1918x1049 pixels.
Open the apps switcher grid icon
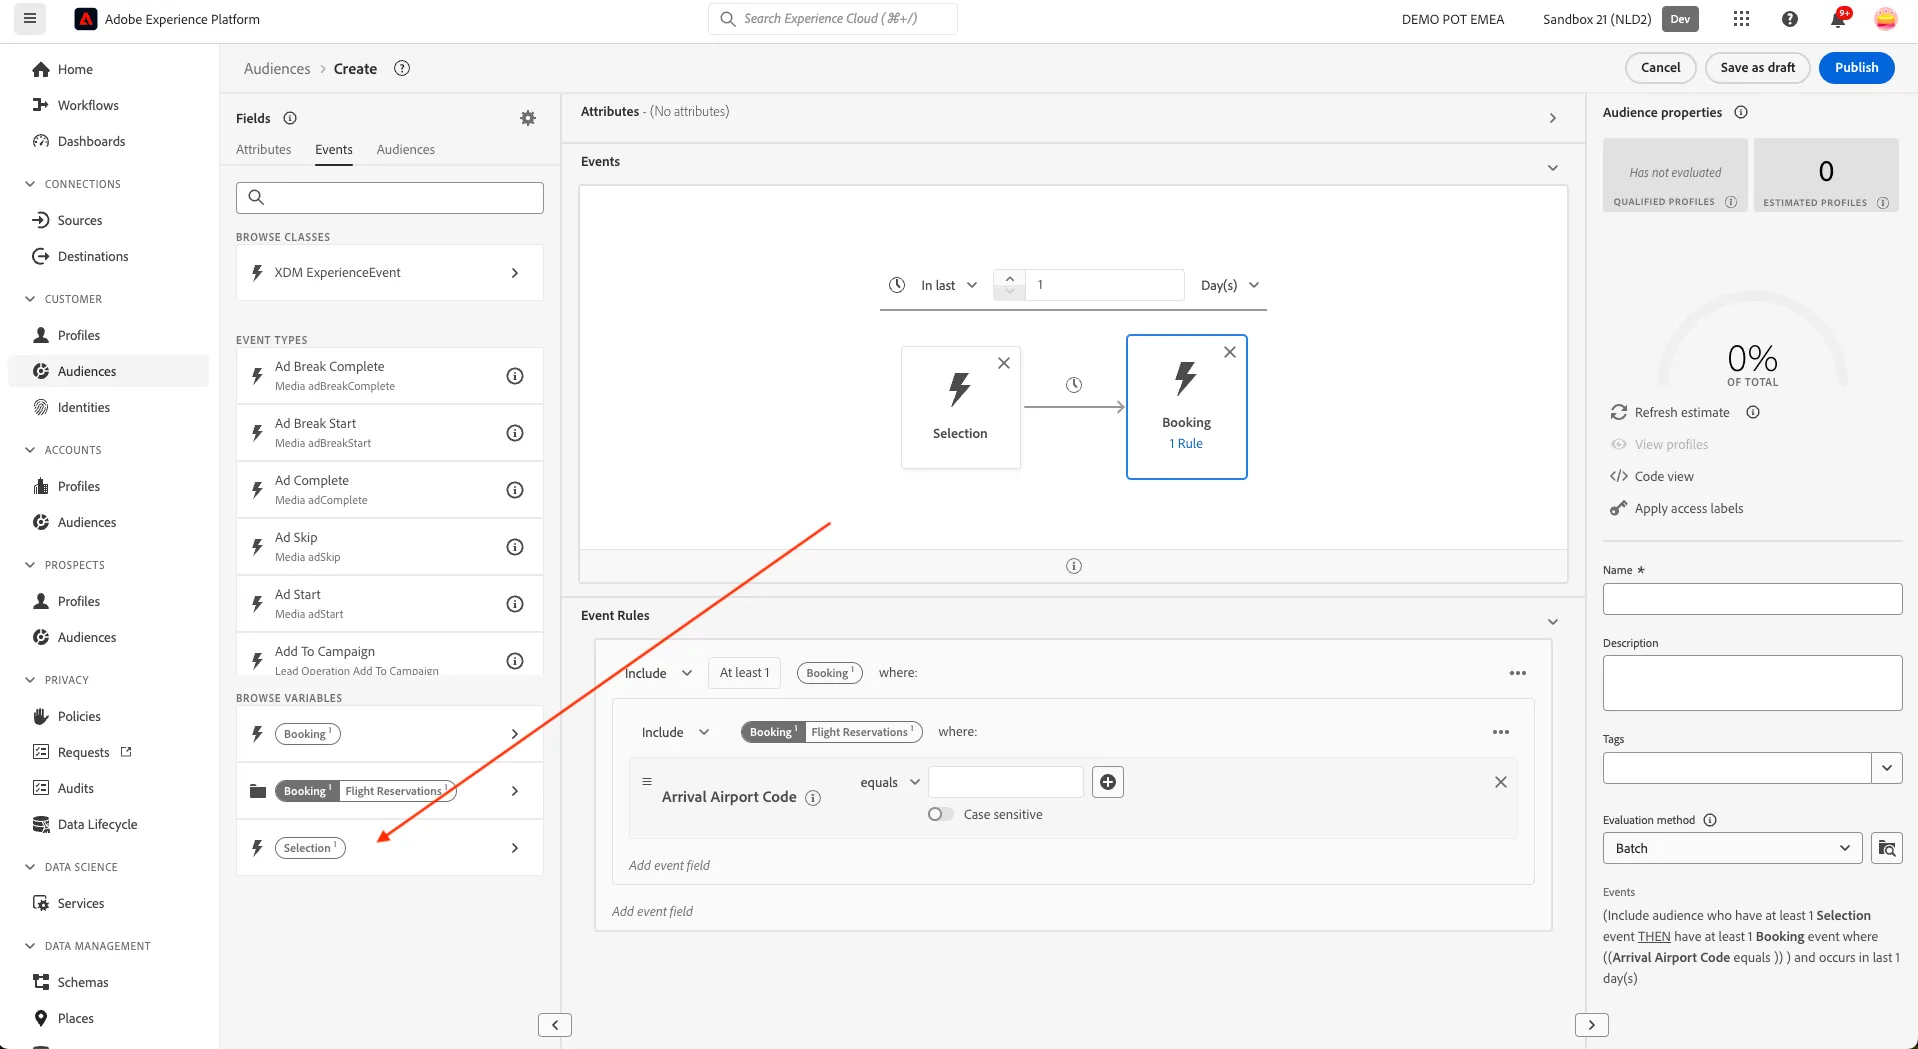(1741, 19)
